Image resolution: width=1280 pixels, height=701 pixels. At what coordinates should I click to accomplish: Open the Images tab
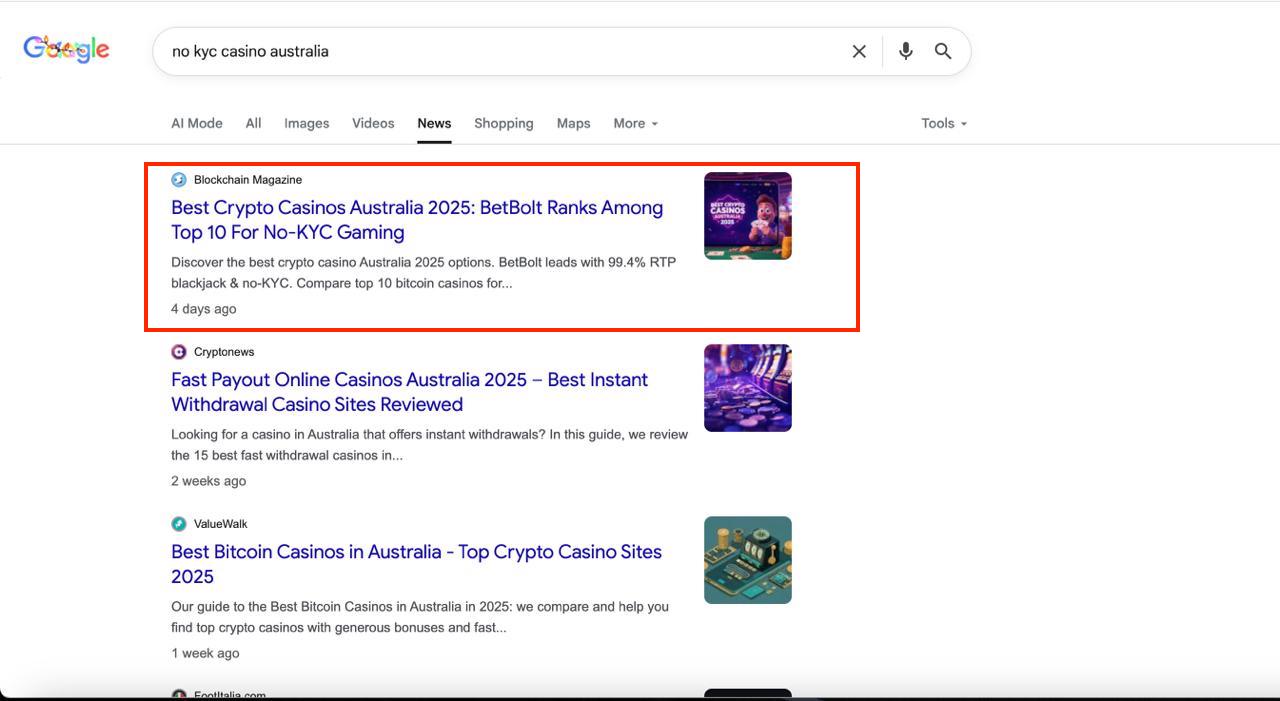pos(307,123)
